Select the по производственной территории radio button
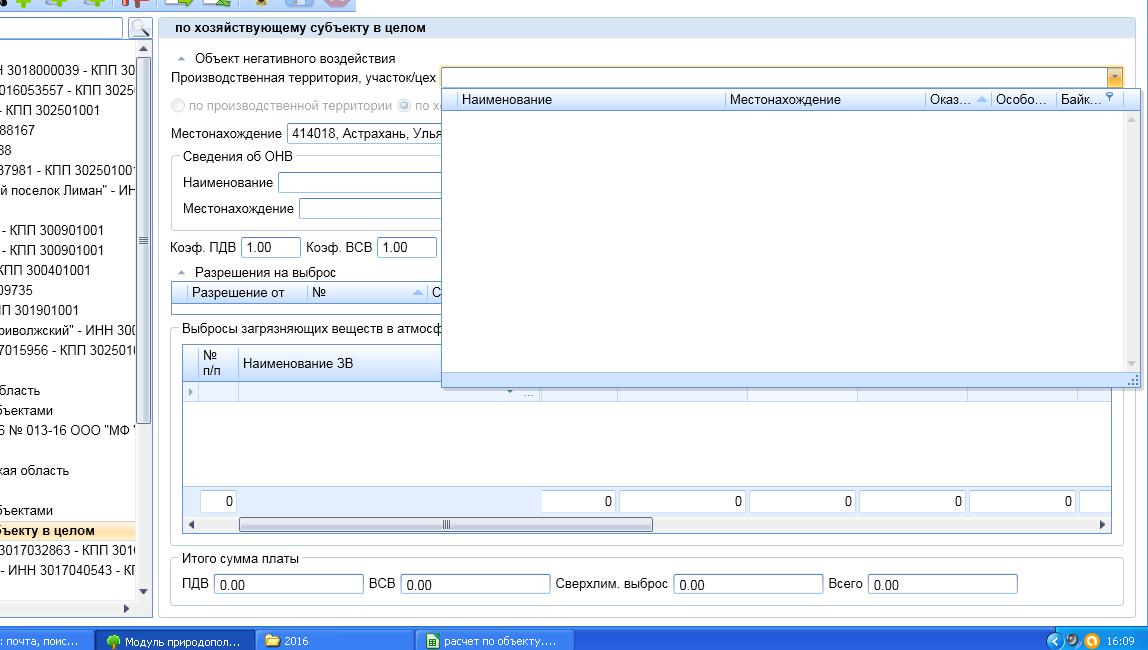1148x650 pixels. [179, 105]
